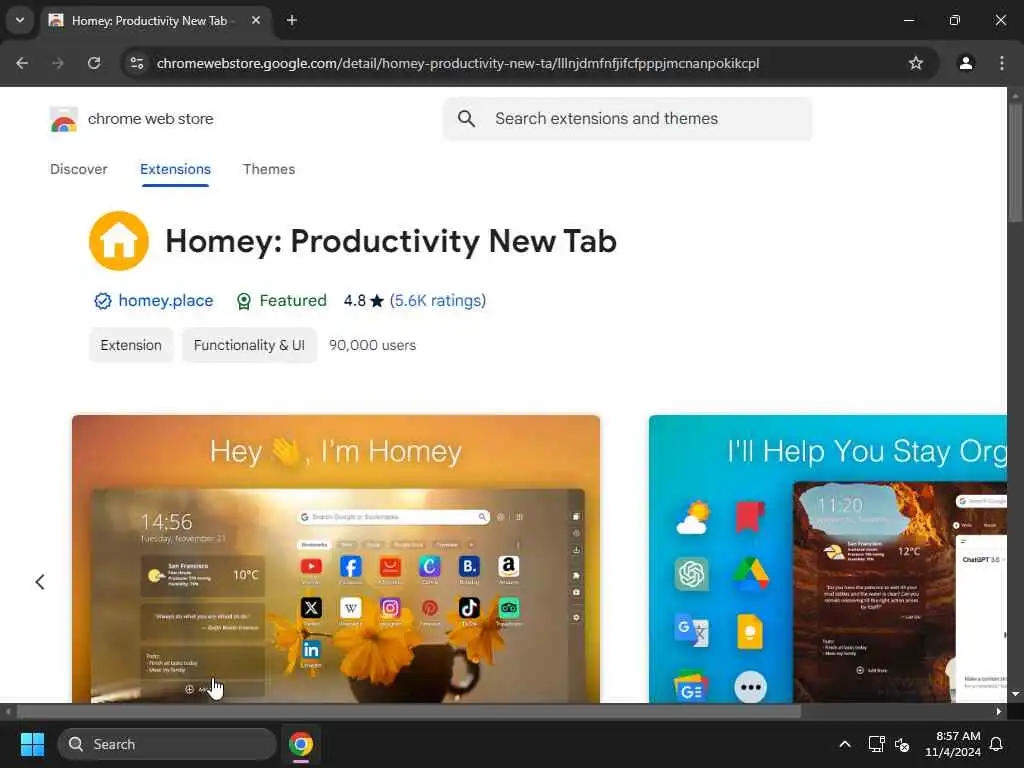The height and width of the screenshot is (768, 1024).
Task: Click Chrome icon in taskbar
Action: pyautogui.click(x=301, y=744)
